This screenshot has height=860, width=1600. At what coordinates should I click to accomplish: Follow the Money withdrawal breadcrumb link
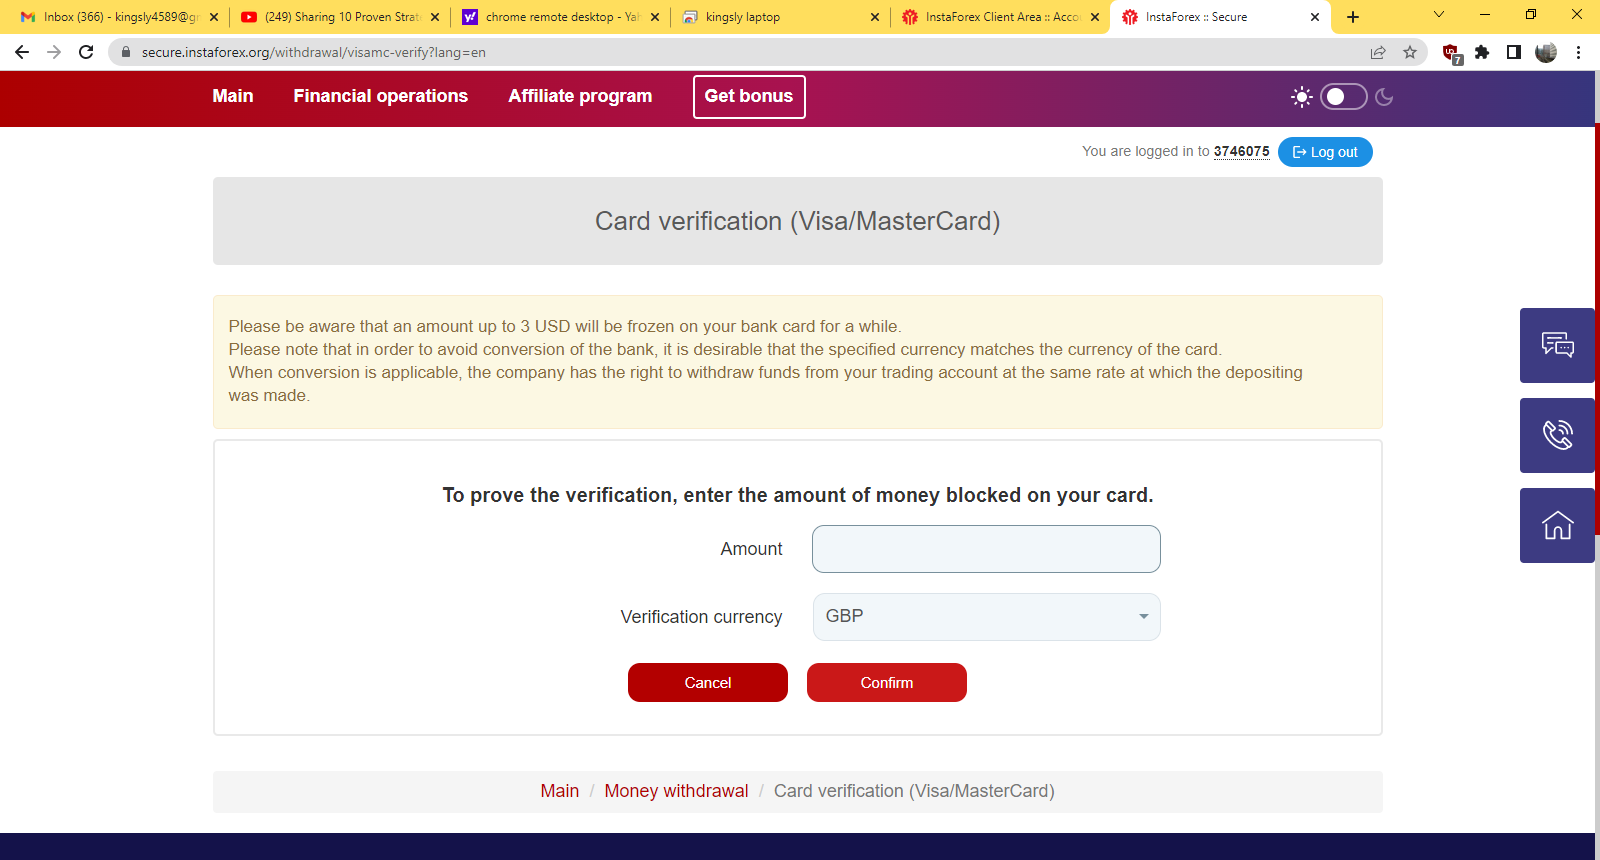[676, 791]
